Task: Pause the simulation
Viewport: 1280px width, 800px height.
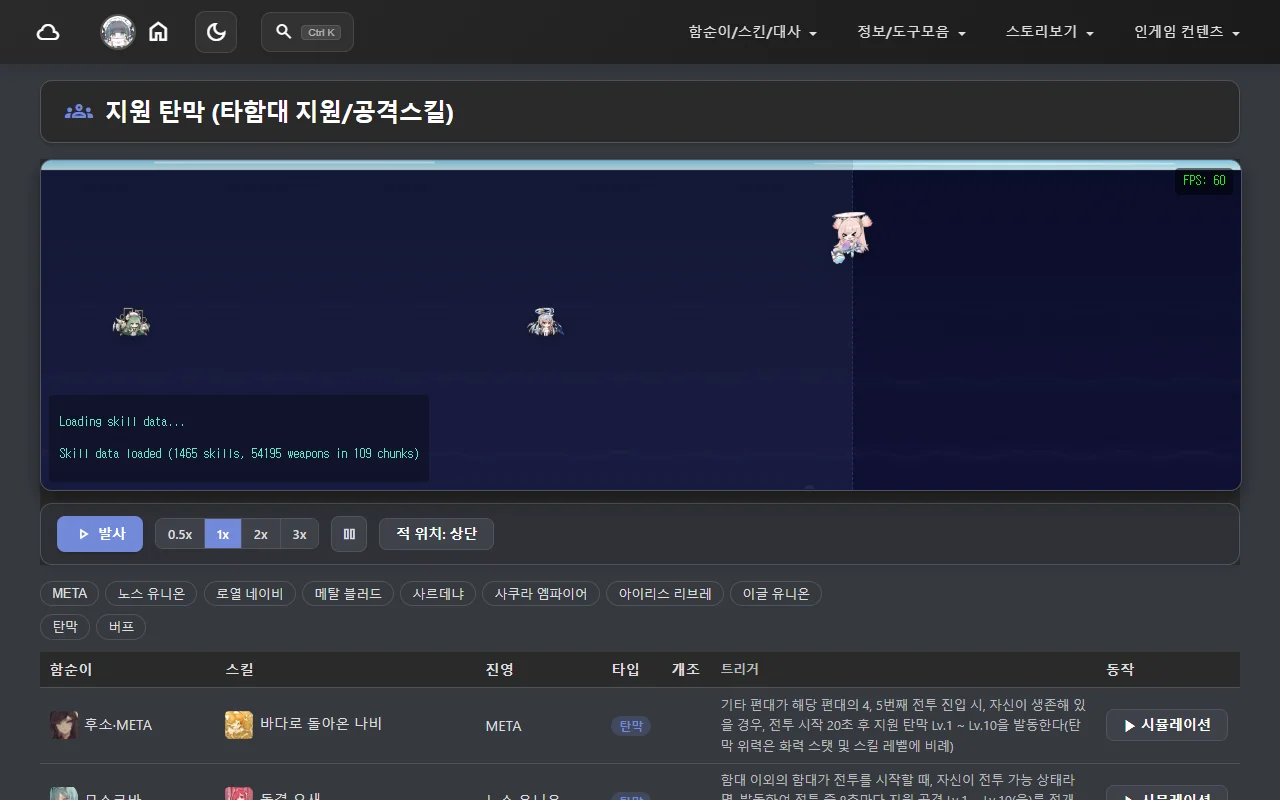Action: click(x=349, y=534)
